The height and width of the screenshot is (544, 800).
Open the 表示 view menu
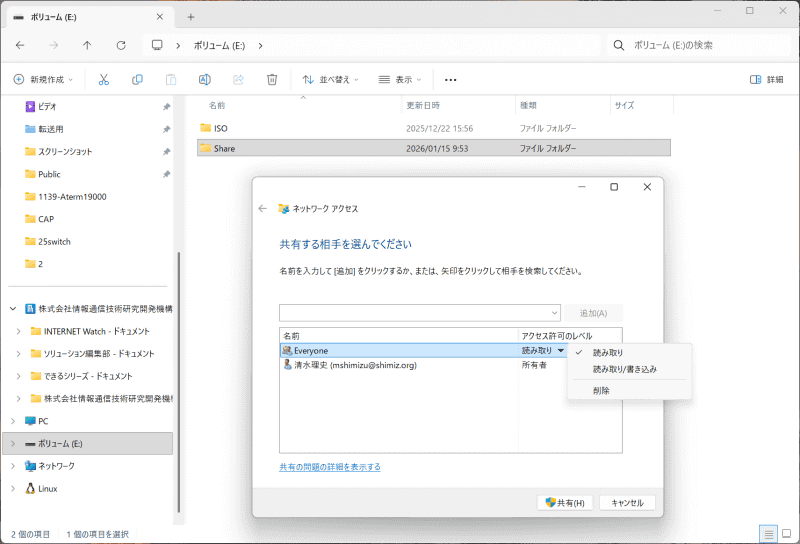(399, 80)
